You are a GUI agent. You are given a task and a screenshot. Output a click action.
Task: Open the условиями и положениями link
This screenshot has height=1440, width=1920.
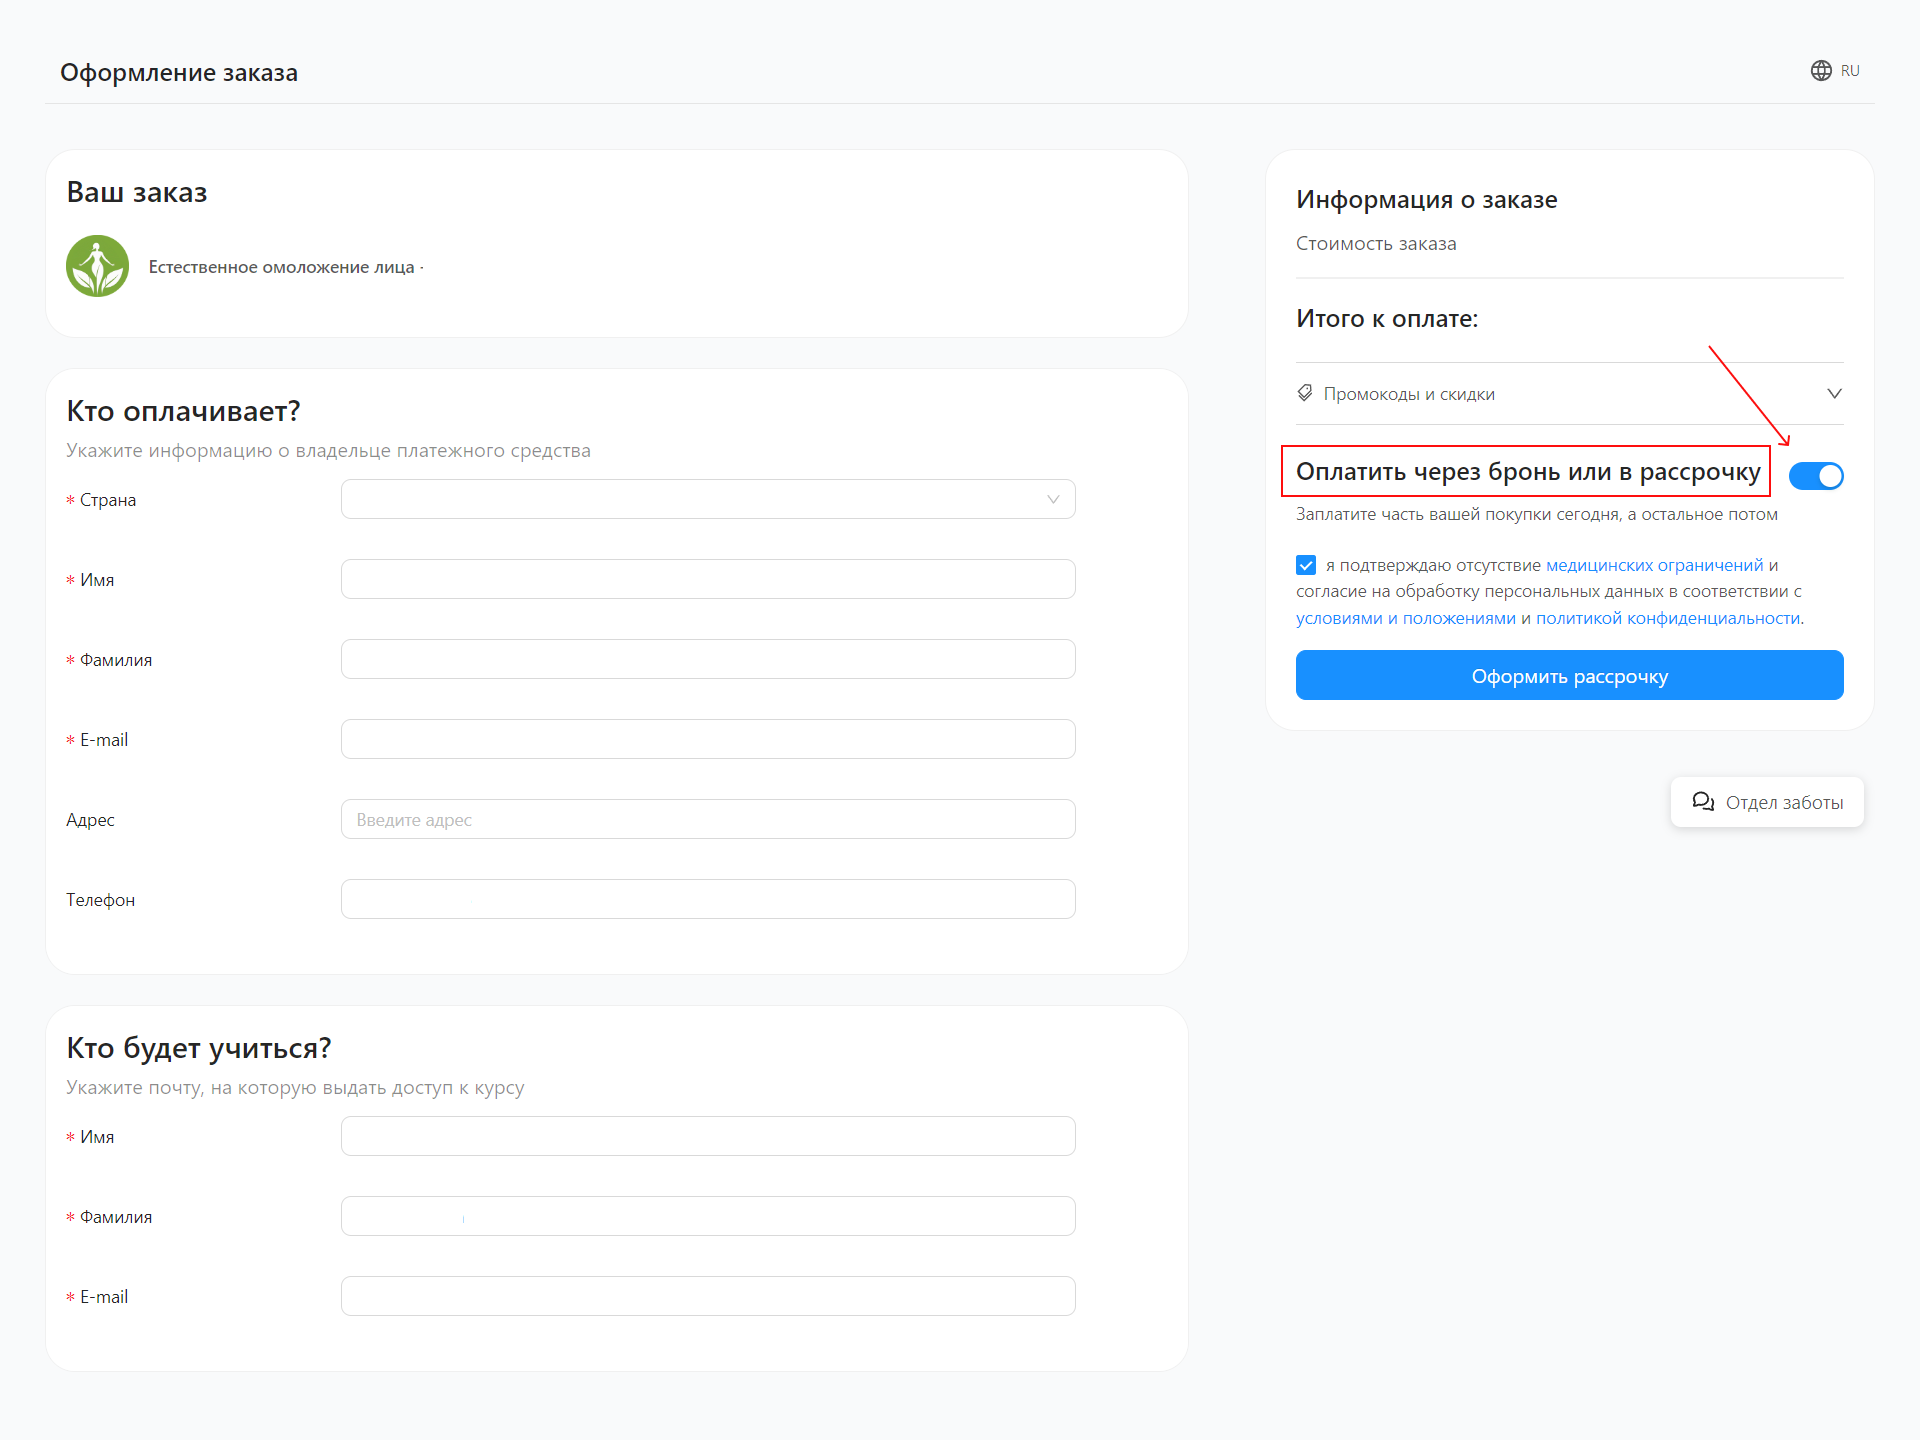[1405, 618]
